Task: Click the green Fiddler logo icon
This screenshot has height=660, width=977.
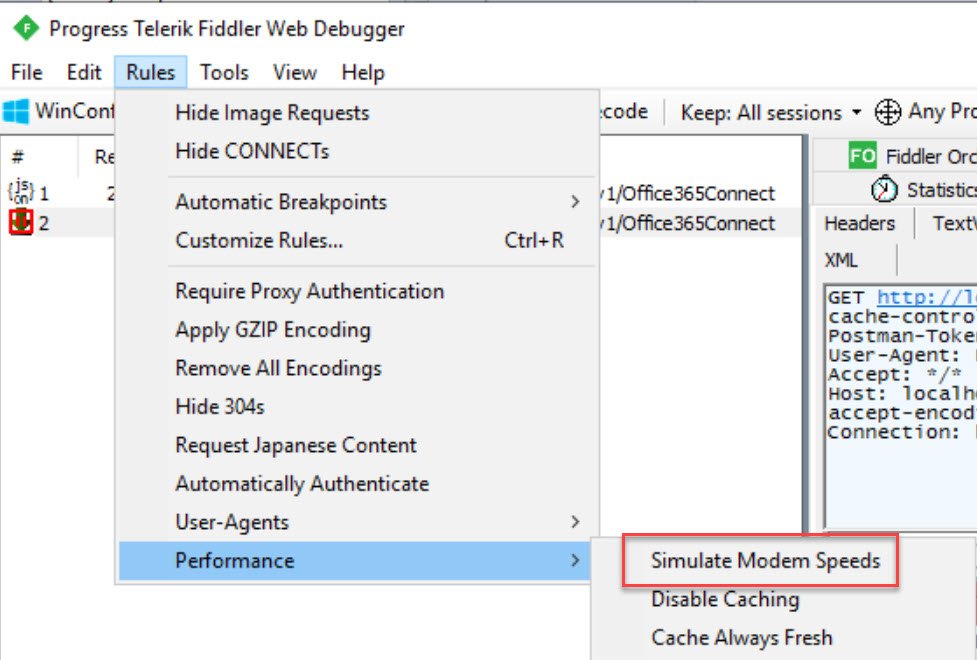Action: coord(25,29)
